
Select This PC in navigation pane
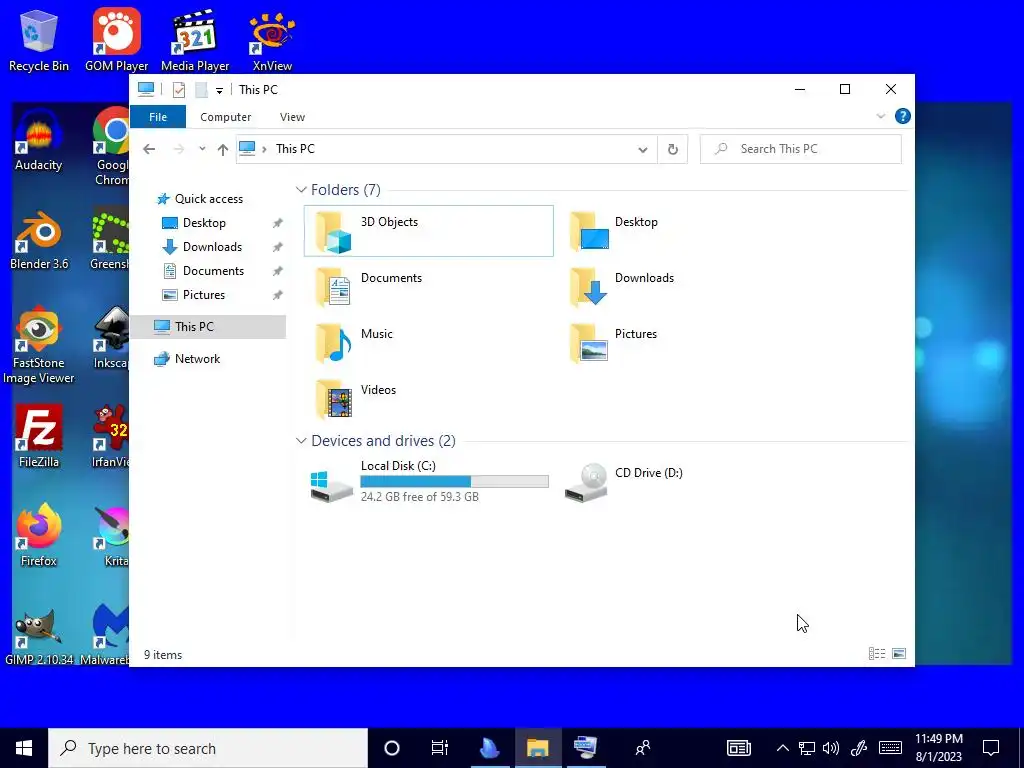pyautogui.click(x=208, y=327)
